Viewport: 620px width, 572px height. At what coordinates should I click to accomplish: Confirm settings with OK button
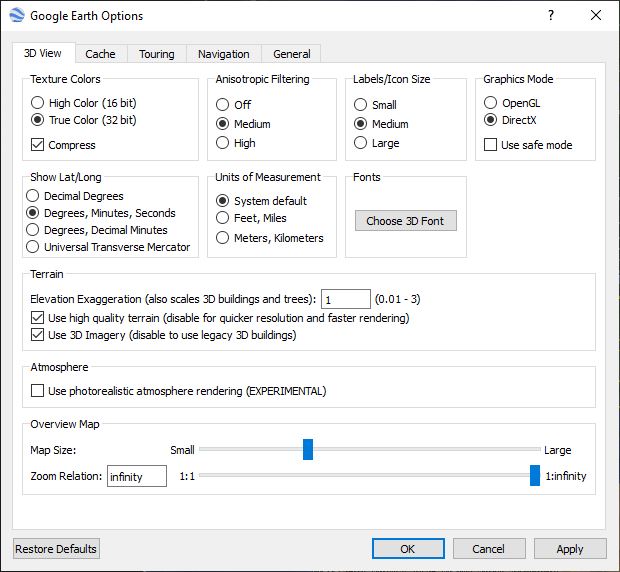408,549
